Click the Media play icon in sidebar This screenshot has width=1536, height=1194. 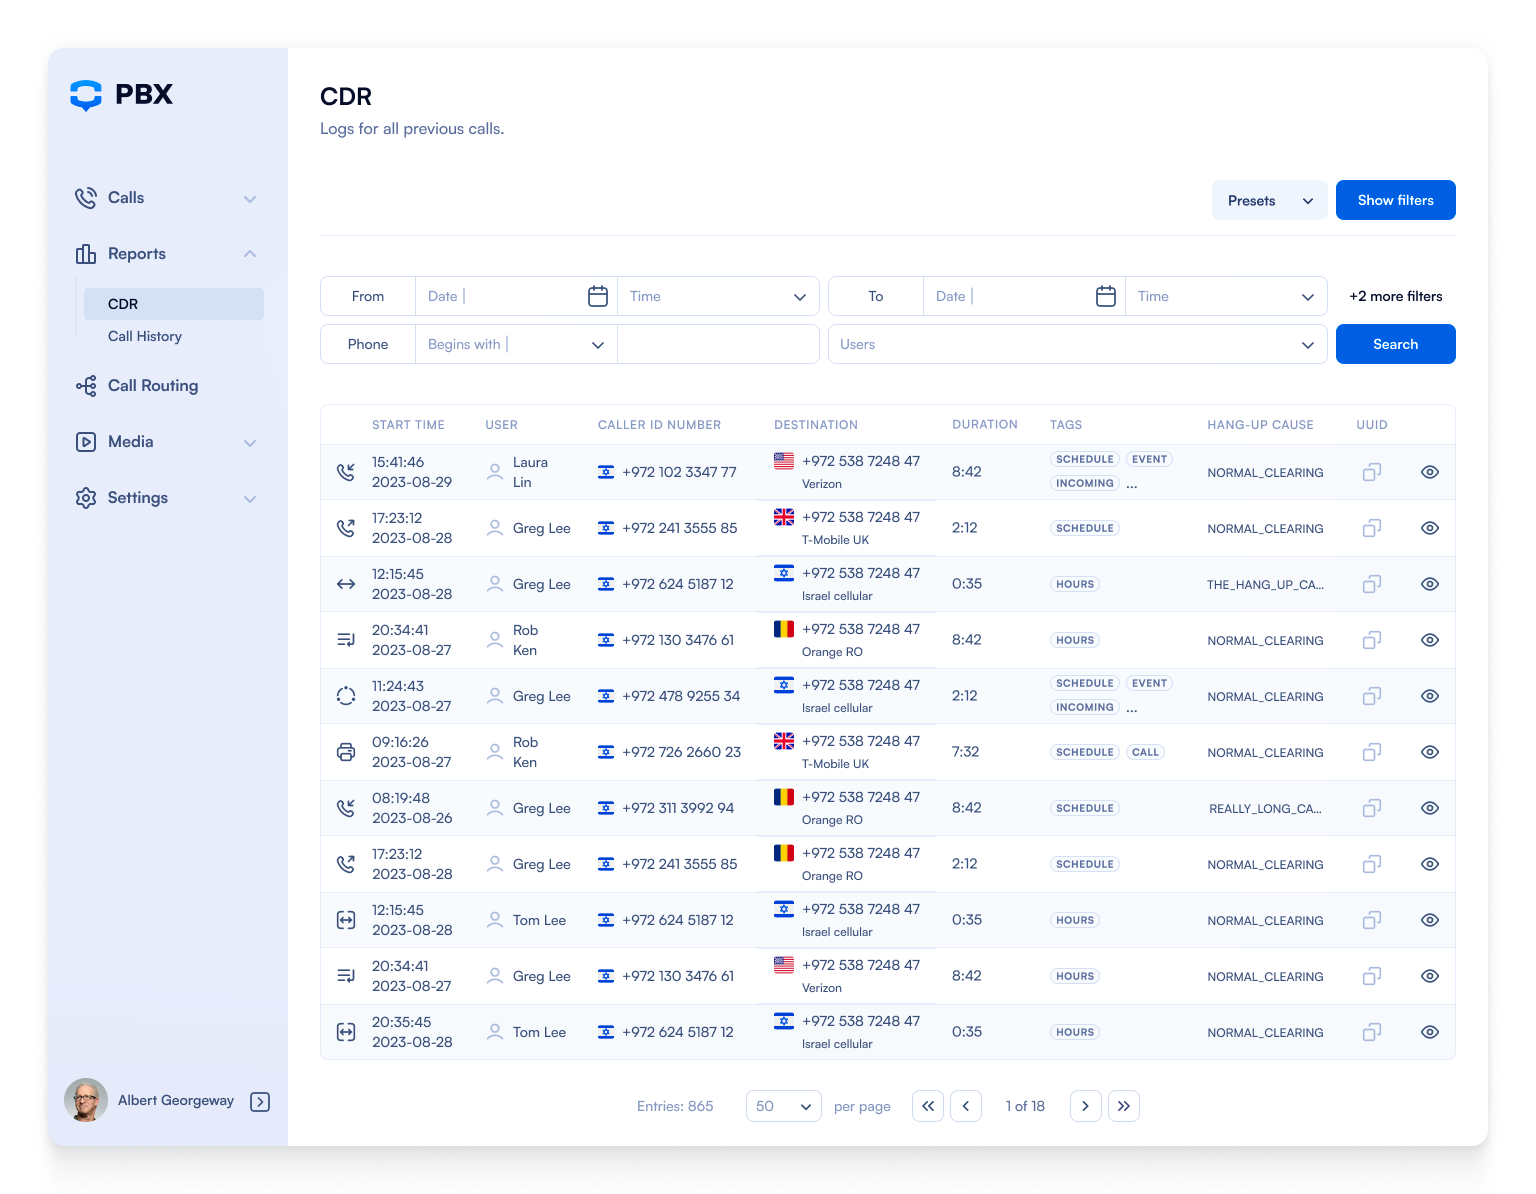pyautogui.click(x=86, y=442)
